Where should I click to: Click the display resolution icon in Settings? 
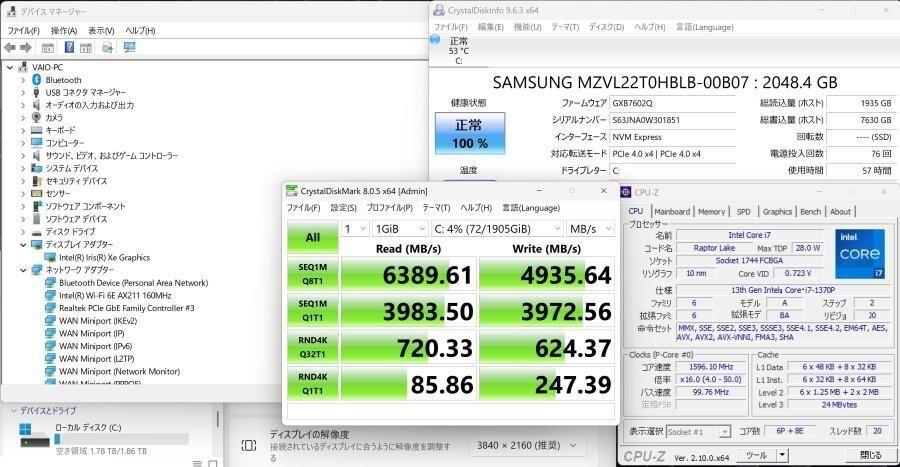point(249,445)
